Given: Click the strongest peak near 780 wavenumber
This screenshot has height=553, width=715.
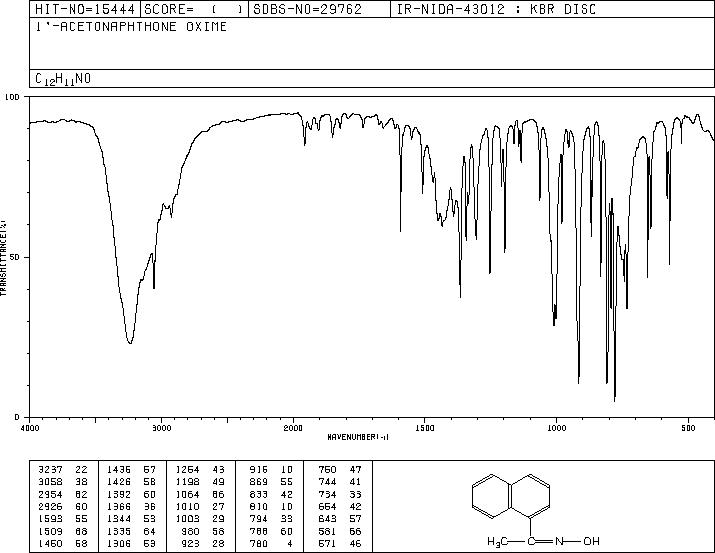Looking at the screenshot, I should click(615, 400).
